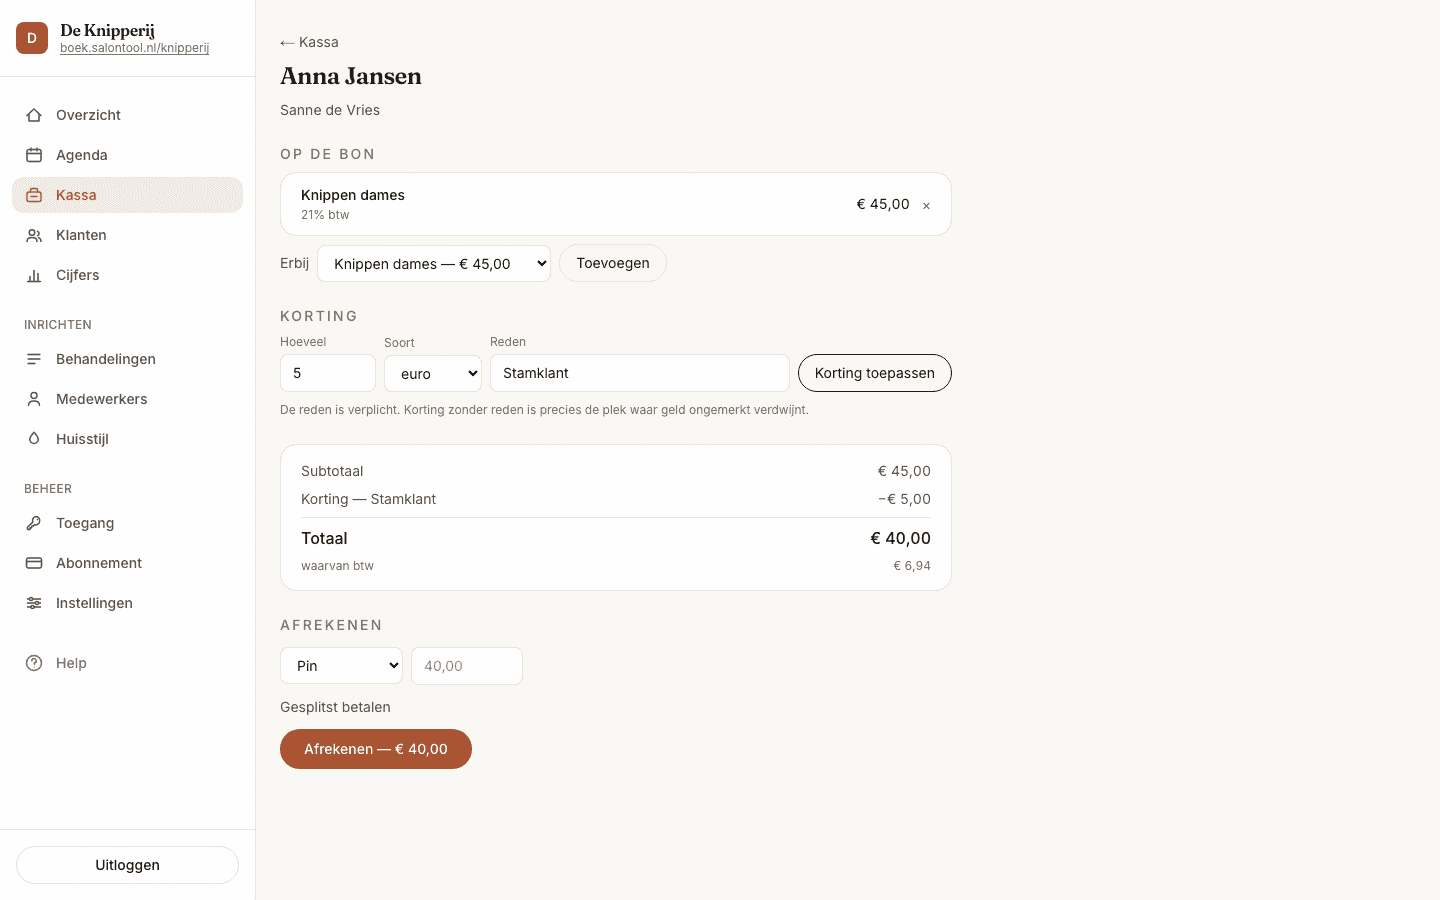Focus the payment amount field
The height and width of the screenshot is (900, 1440).
coord(467,666)
